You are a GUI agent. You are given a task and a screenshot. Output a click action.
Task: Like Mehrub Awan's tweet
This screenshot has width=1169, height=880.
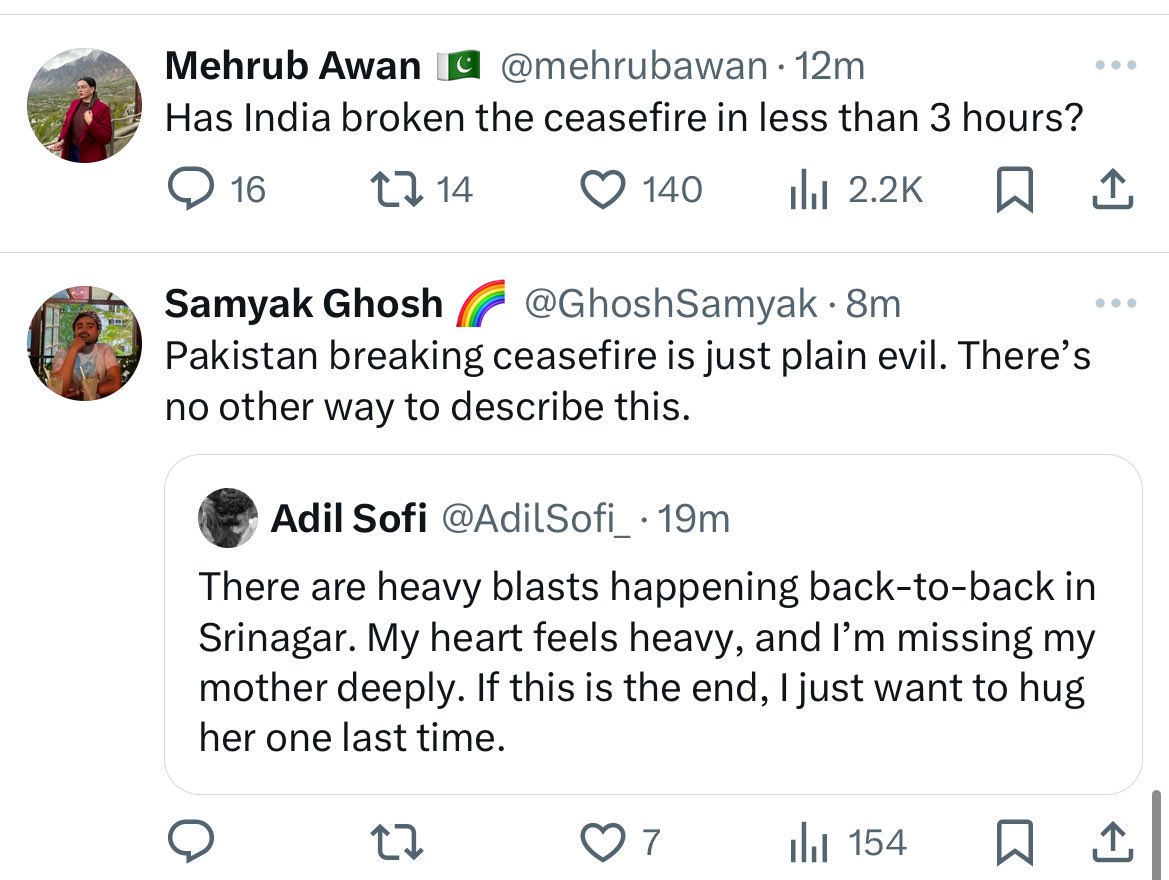point(602,189)
